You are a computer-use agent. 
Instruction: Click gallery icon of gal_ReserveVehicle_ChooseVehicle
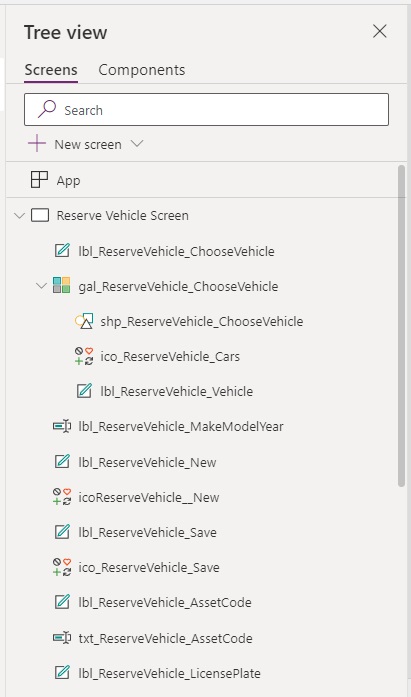(x=61, y=285)
